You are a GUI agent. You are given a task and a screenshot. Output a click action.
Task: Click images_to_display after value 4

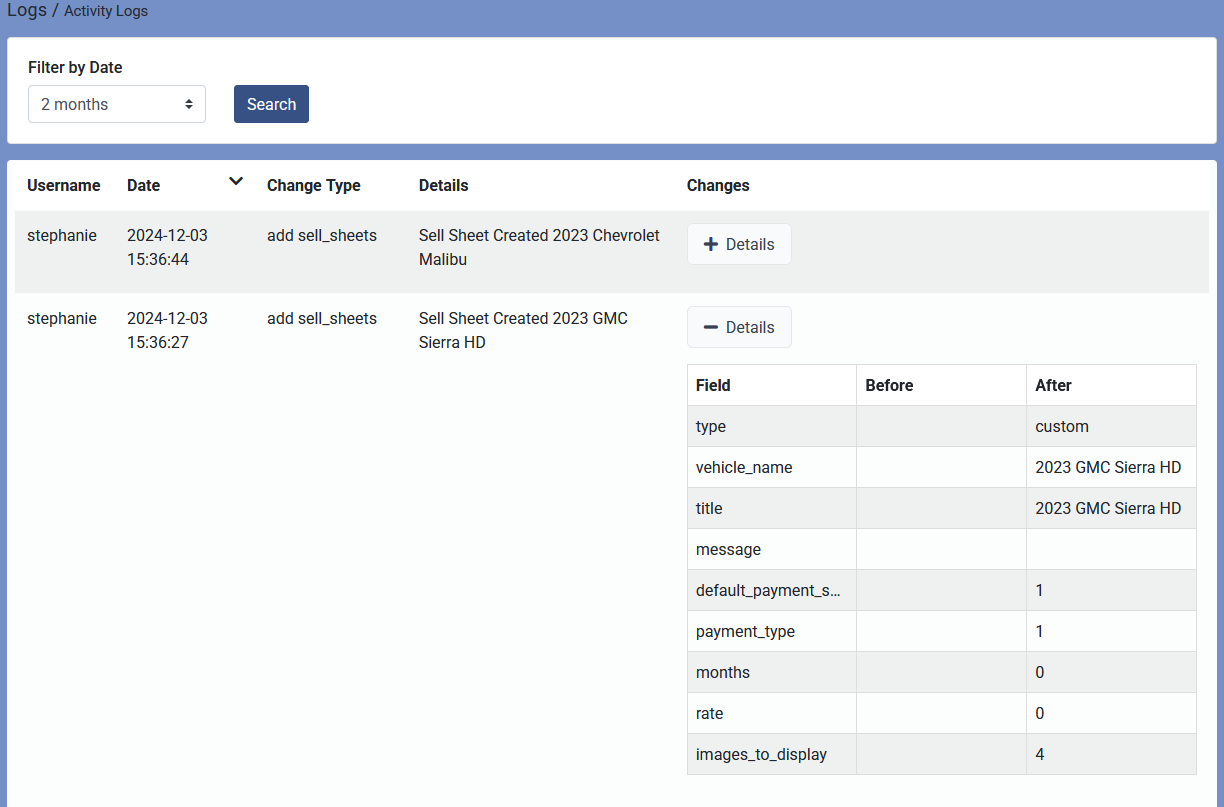point(1040,754)
